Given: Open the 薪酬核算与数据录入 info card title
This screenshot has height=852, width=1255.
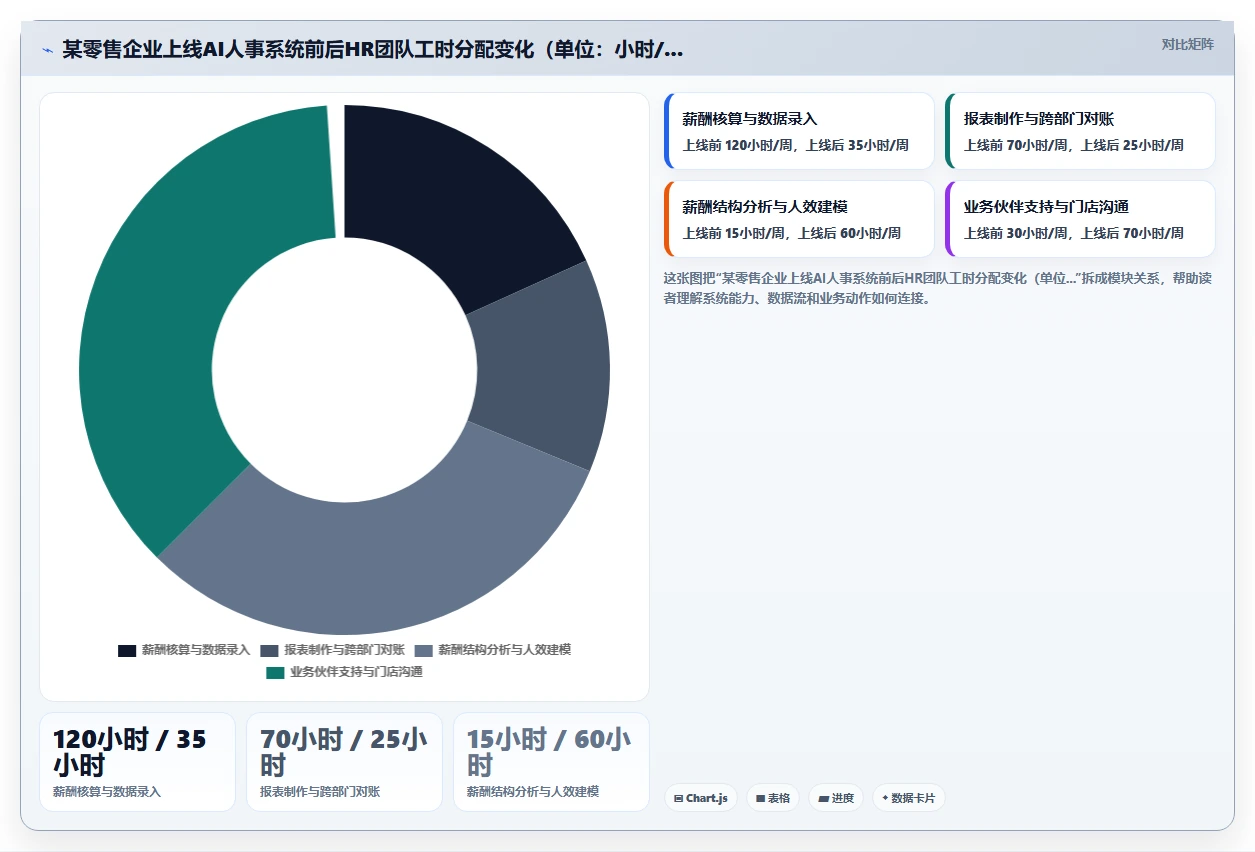Looking at the screenshot, I should click(750, 119).
